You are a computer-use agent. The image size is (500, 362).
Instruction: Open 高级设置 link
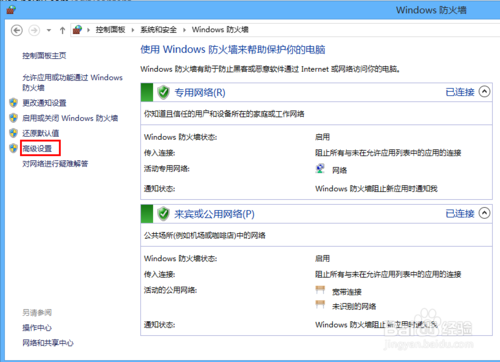tap(37, 148)
